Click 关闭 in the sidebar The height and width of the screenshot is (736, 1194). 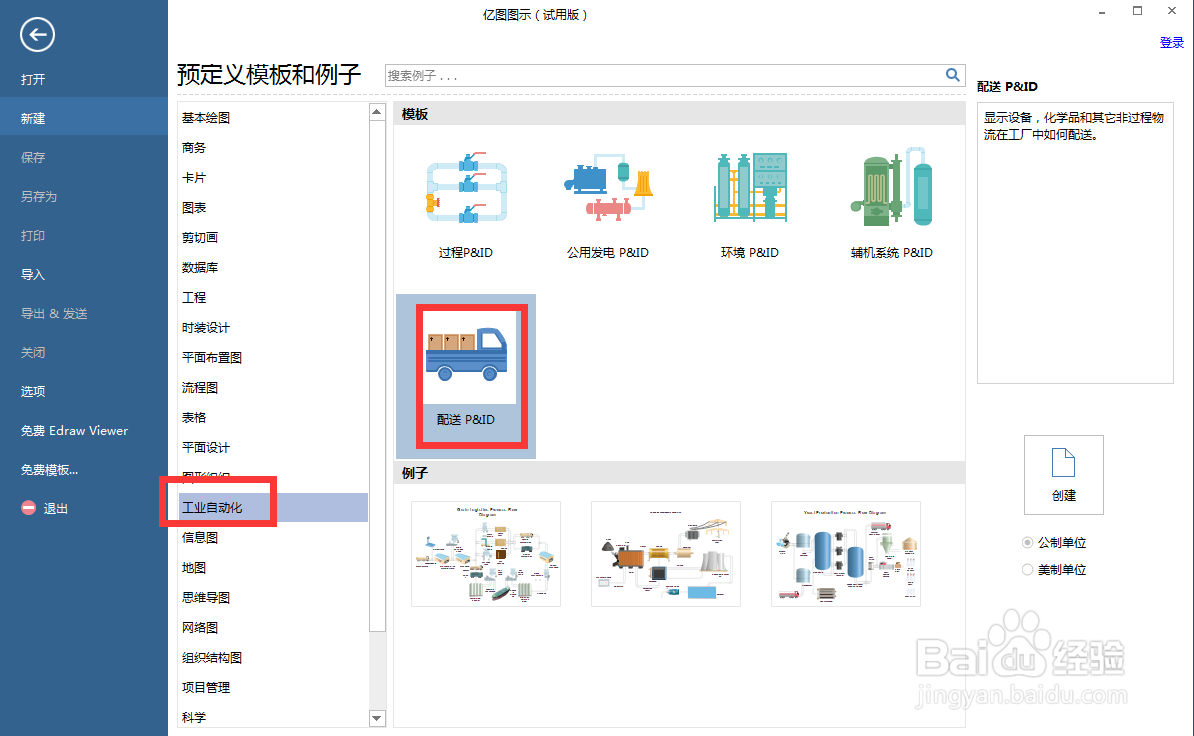(33, 352)
